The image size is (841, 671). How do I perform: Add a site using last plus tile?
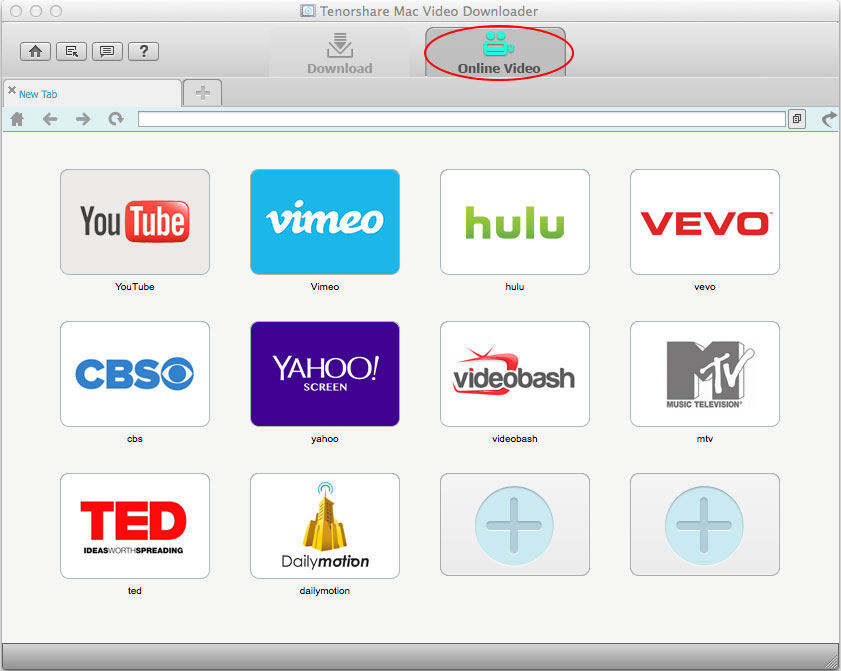pyautogui.click(x=705, y=525)
